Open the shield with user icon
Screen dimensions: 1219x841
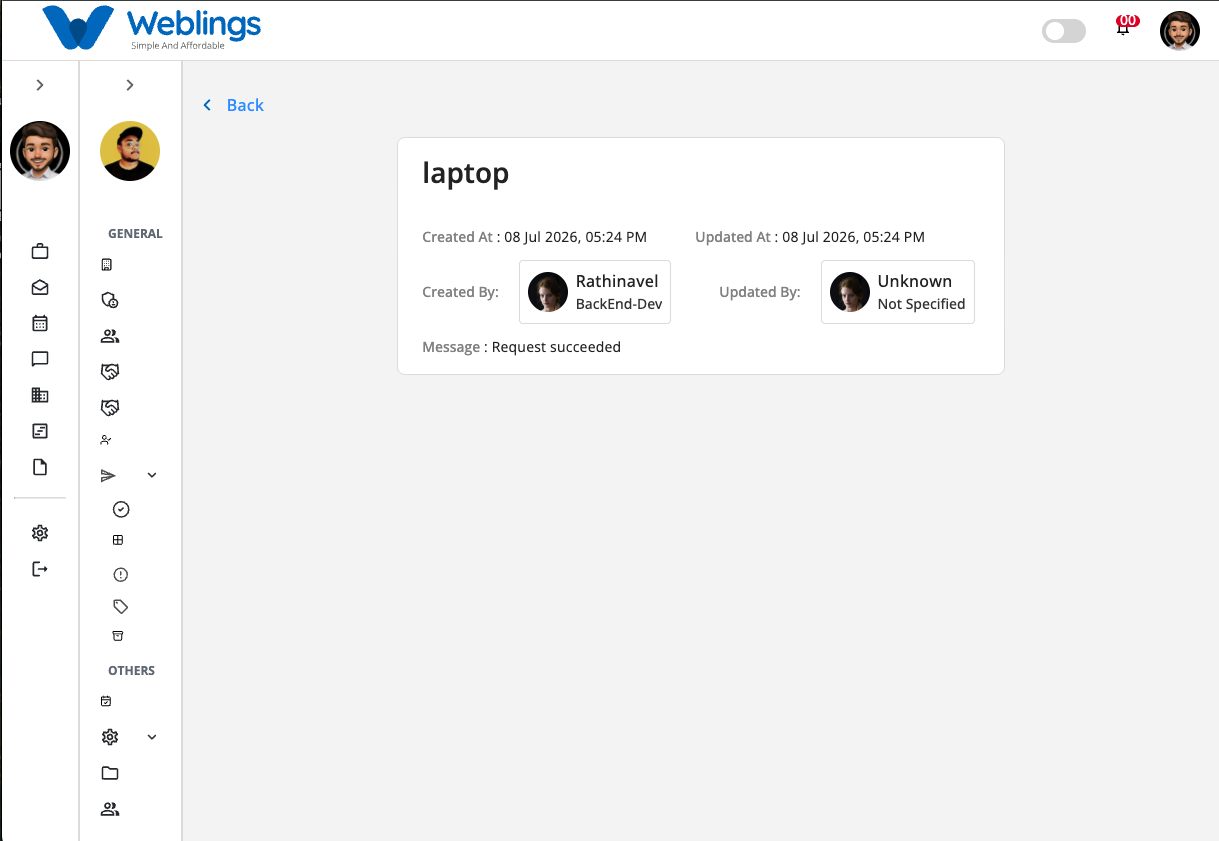[x=110, y=300]
